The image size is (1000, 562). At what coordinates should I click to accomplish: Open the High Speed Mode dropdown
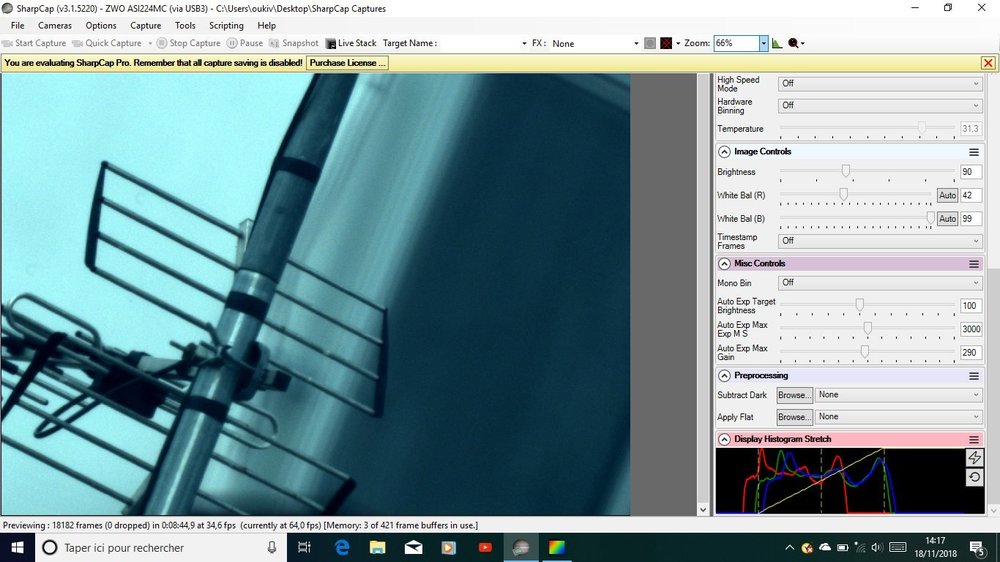tap(879, 84)
